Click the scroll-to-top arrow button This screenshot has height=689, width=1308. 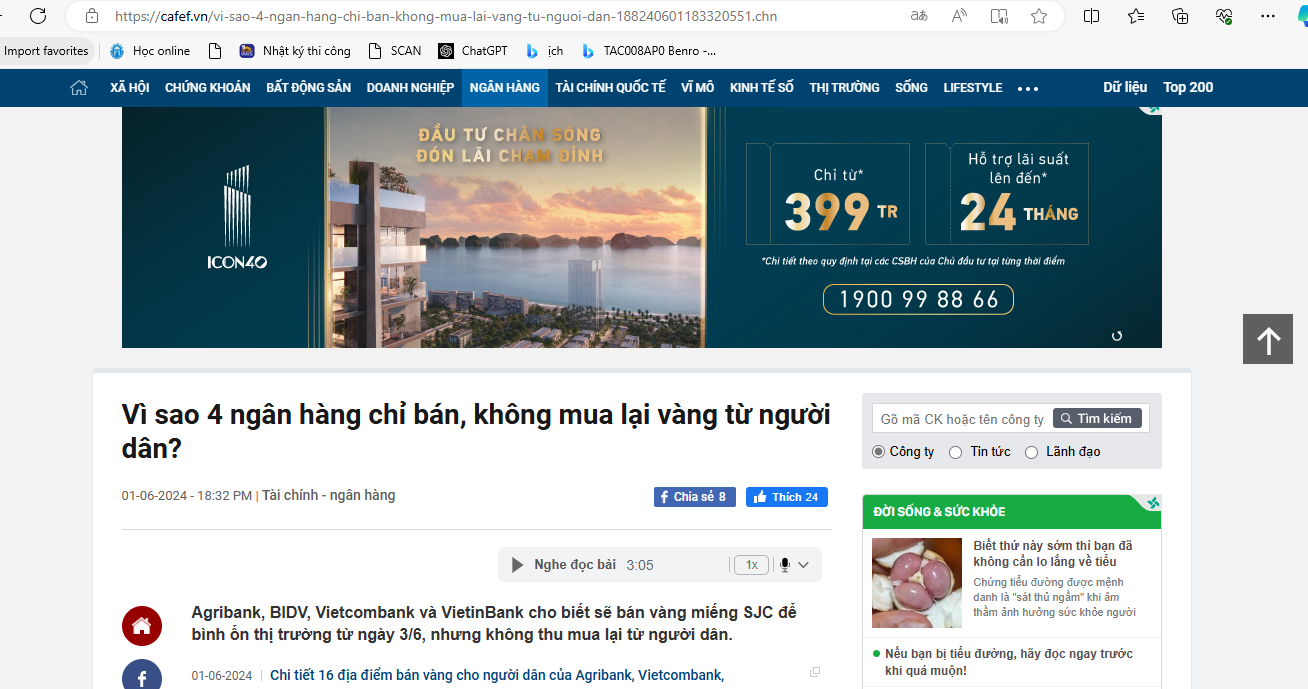tap(1268, 340)
